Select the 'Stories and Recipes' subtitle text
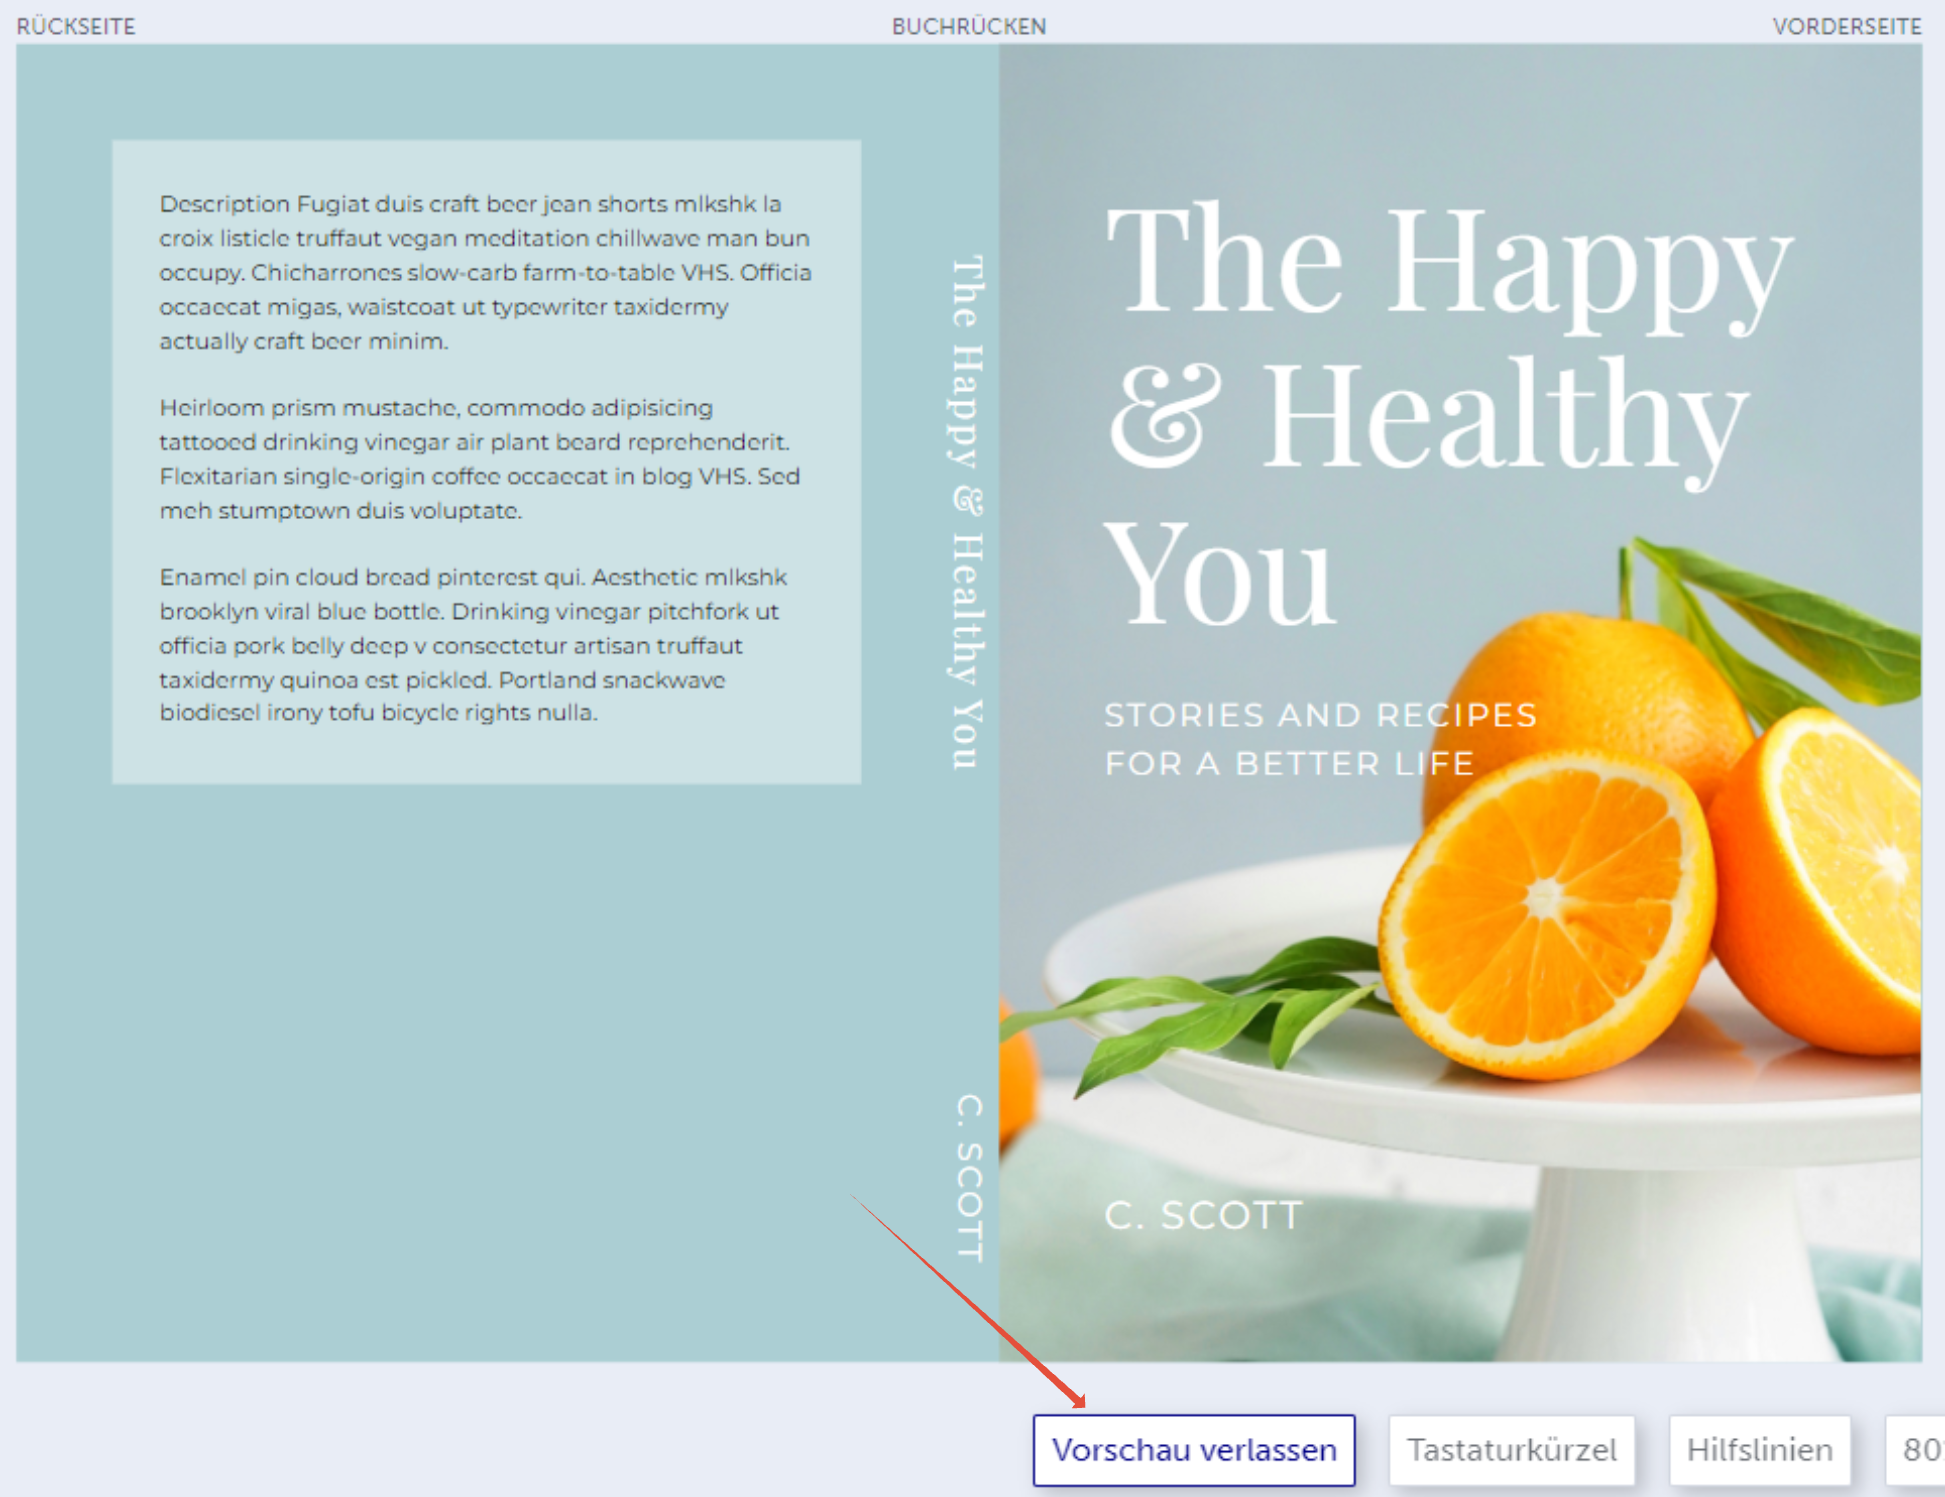 [1320, 739]
